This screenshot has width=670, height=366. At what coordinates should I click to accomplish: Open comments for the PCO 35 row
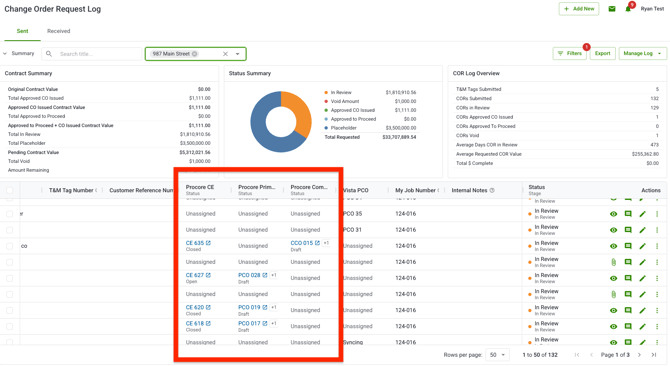[628, 214]
